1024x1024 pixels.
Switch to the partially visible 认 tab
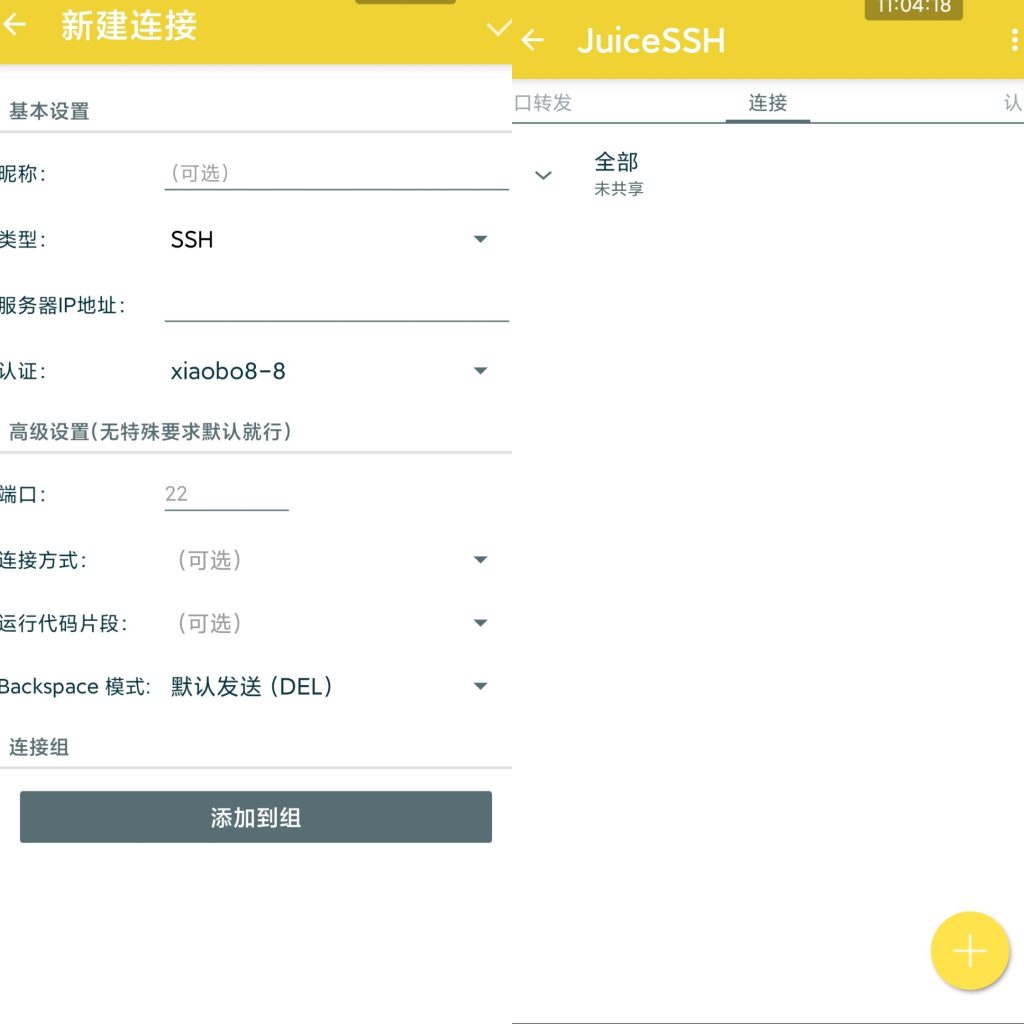[x=1013, y=103]
